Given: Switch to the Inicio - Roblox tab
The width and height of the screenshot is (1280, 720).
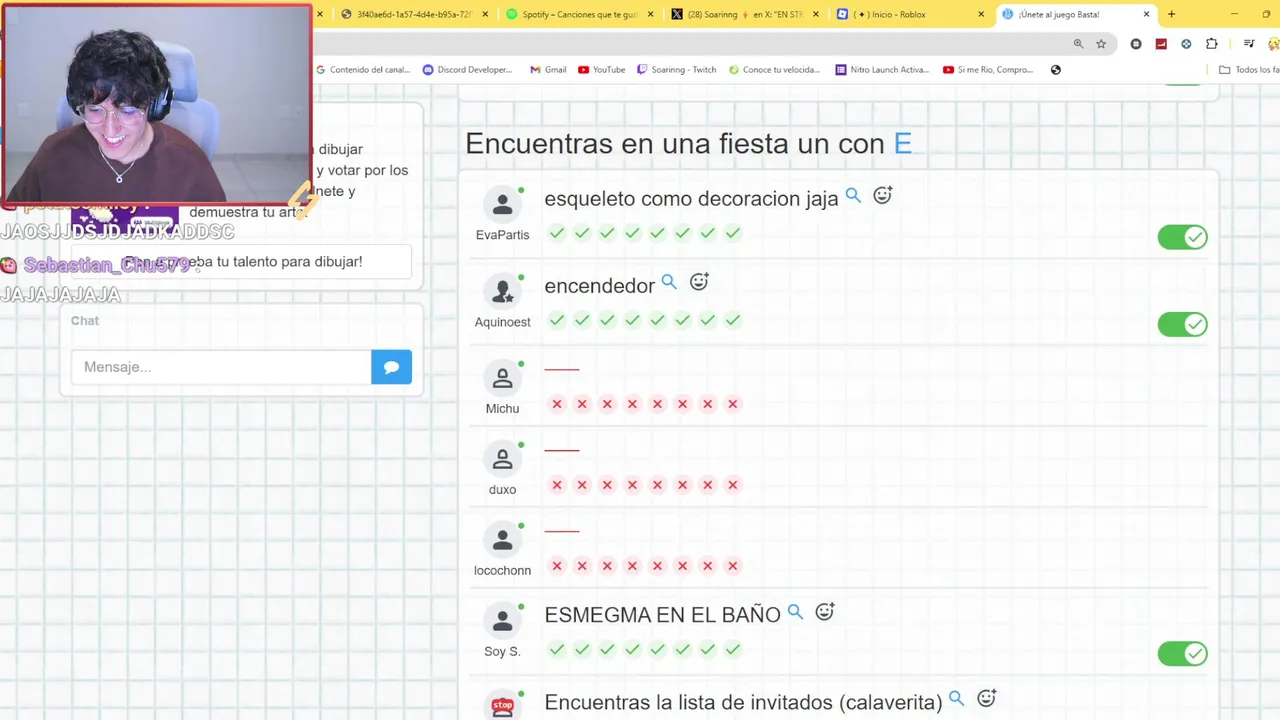Looking at the screenshot, I should coord(909,14).
